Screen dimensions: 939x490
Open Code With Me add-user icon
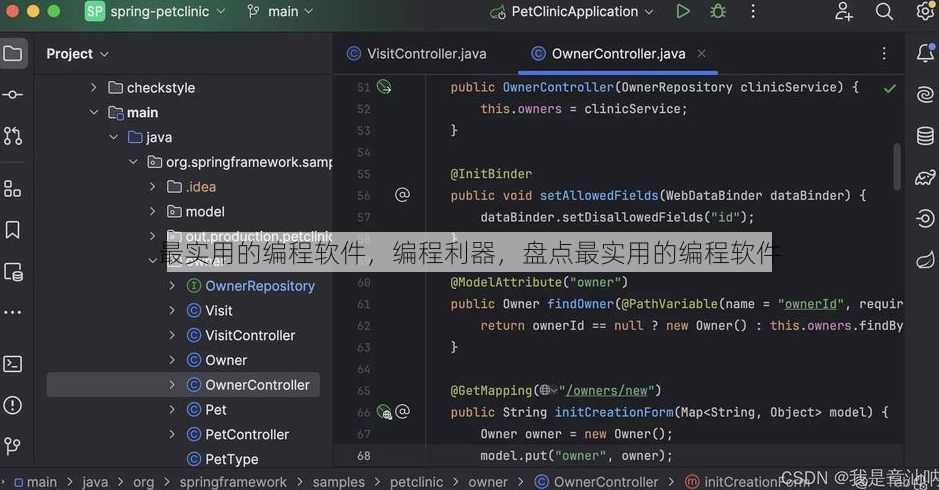click(x=844, y=11)
